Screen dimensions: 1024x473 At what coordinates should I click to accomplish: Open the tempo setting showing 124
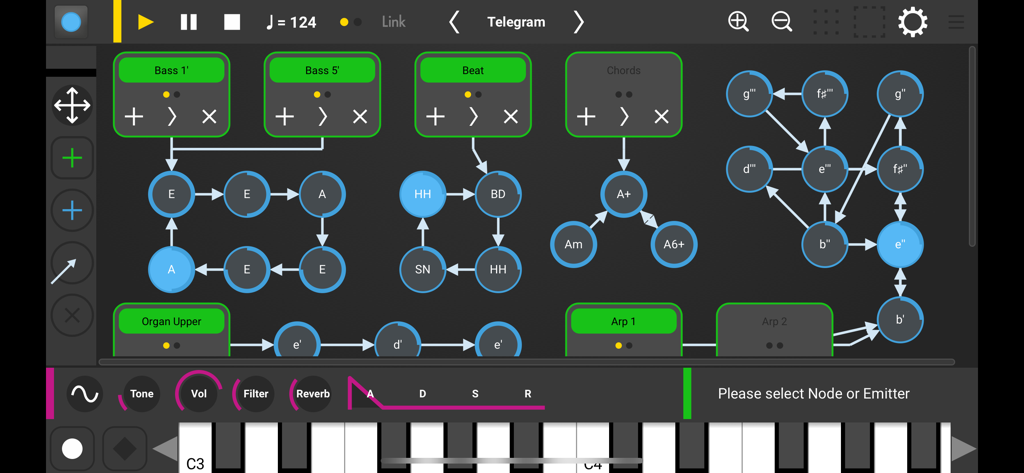tap(291, 22)
